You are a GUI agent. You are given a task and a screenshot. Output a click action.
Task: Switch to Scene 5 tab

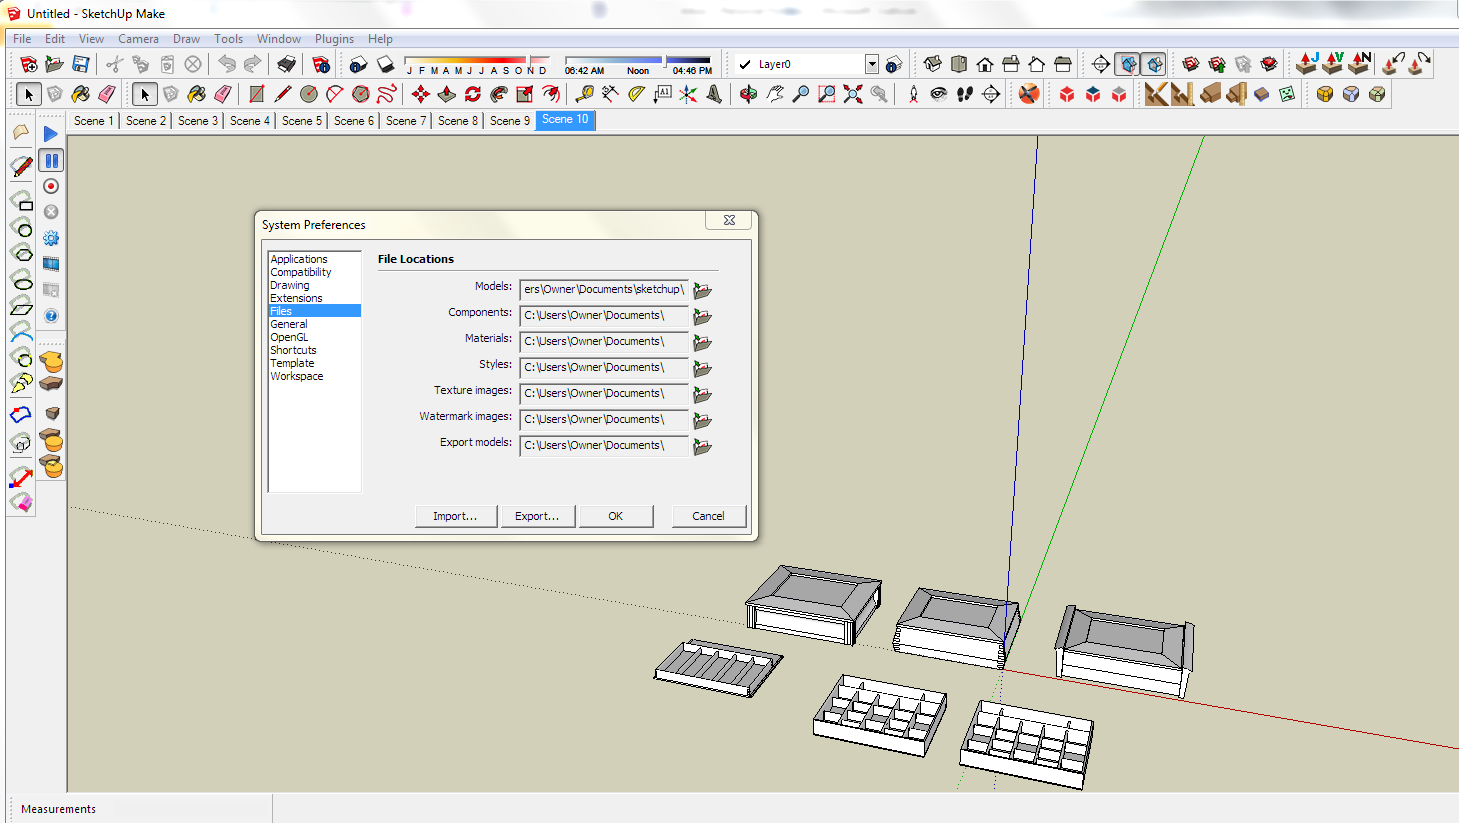point(302,120)
